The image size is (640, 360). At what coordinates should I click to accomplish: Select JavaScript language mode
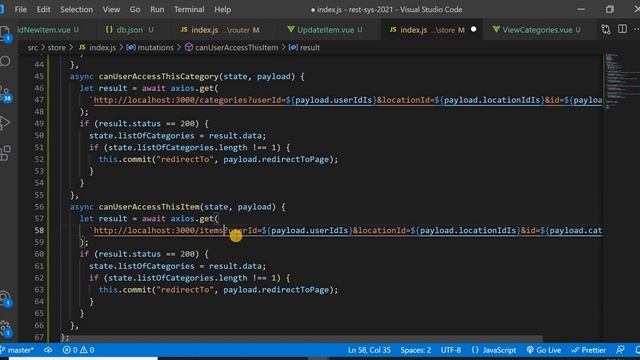coord(494,350)
